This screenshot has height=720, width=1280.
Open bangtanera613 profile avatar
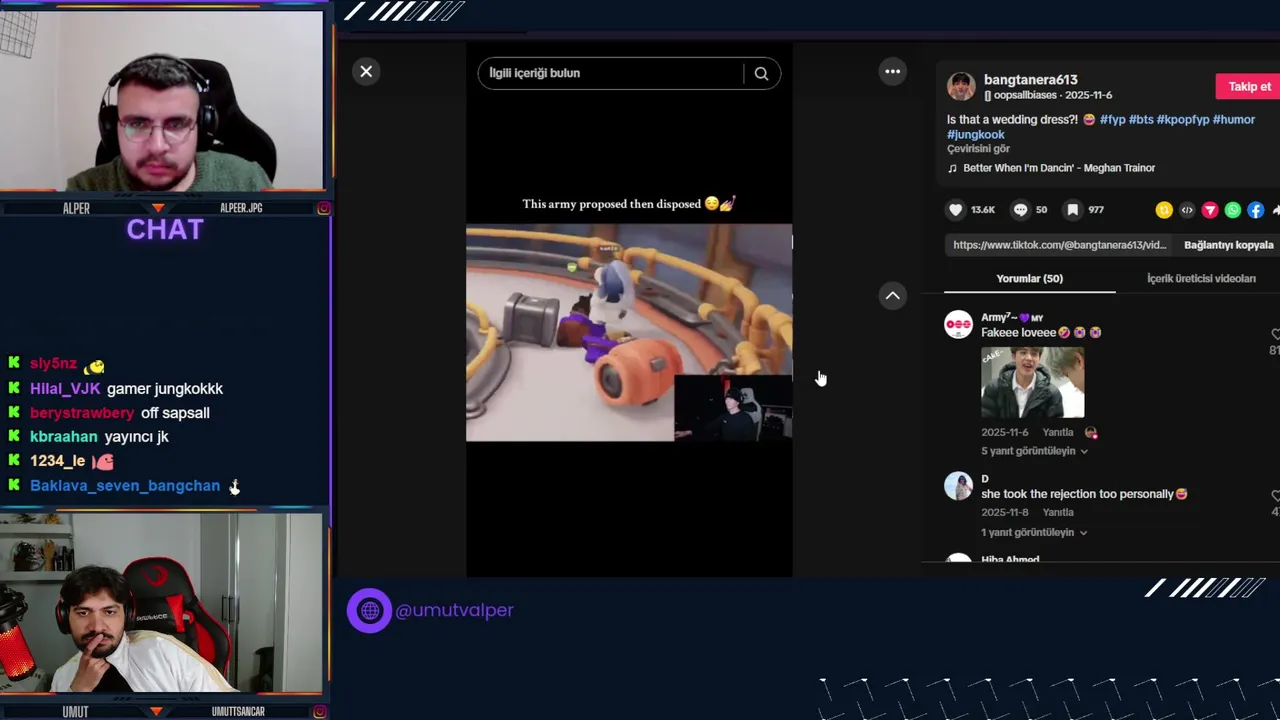pos(961,86)
